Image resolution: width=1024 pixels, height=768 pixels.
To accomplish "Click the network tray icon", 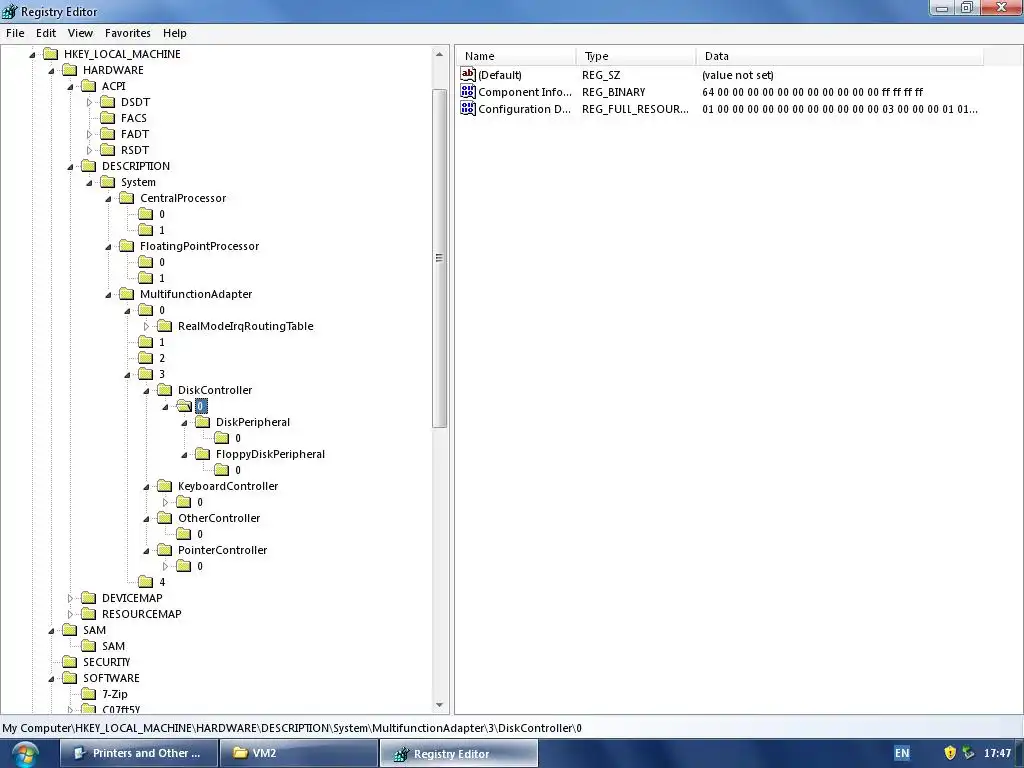I will tap(968, 753).
